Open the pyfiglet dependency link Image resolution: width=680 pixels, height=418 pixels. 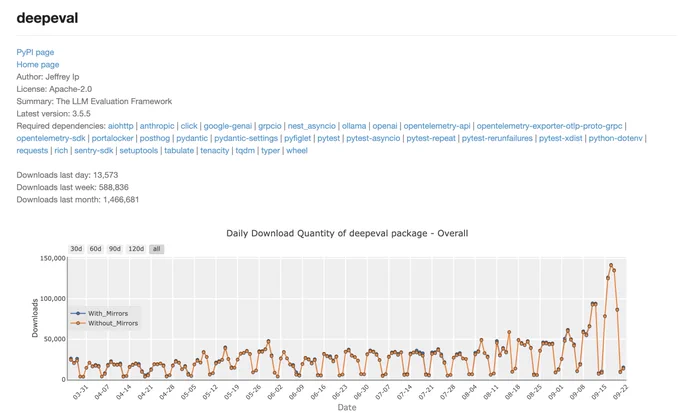(298, 138)
